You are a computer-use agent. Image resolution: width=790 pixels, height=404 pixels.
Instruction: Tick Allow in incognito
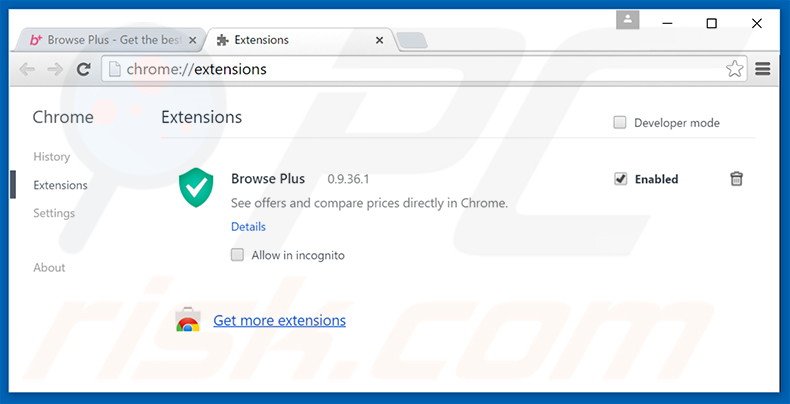tap(238, 255)
